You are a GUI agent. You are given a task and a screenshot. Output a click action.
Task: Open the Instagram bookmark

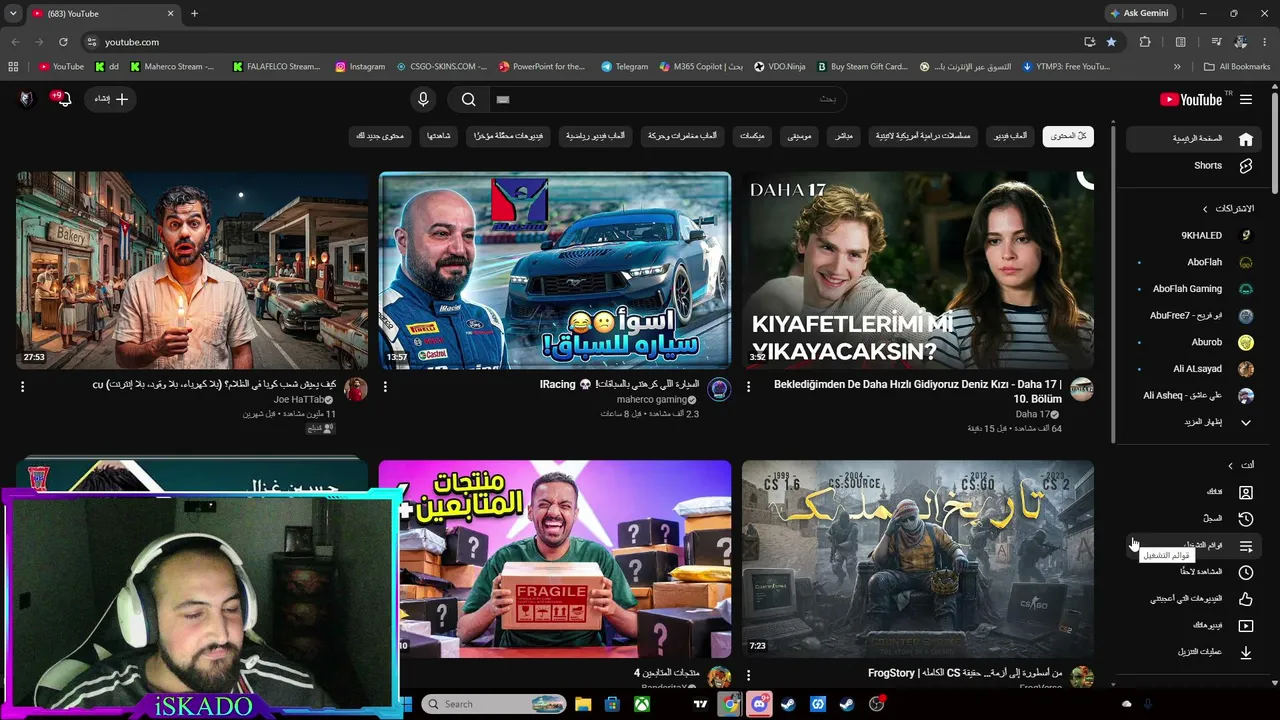tap(360, 67)
